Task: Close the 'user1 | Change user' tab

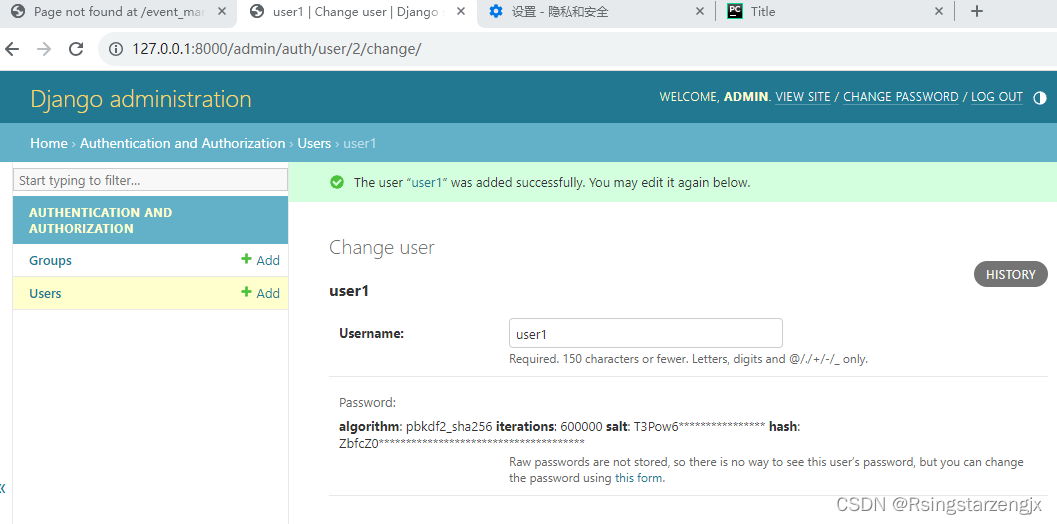Action: pyautogui.click(x=461, y=11)
